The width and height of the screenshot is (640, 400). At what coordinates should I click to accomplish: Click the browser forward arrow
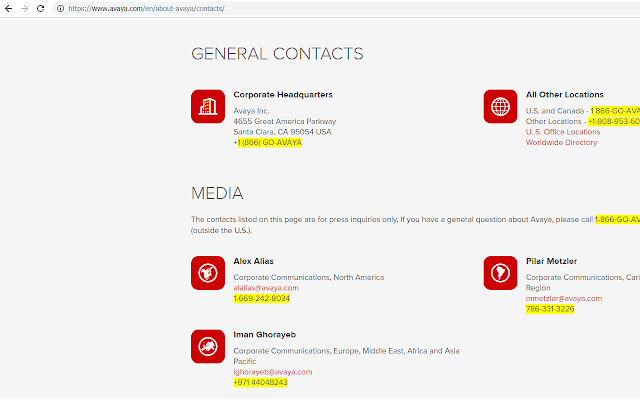click(24, 8)
